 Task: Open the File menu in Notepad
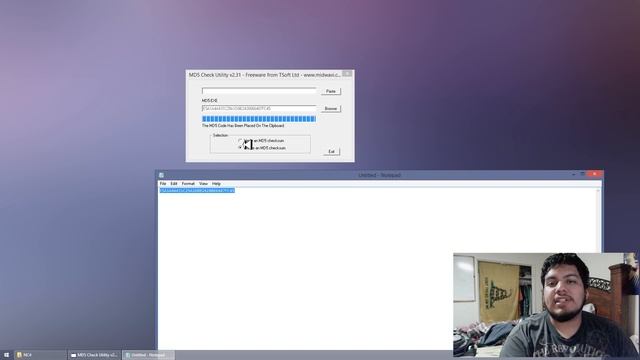[163, 184]
